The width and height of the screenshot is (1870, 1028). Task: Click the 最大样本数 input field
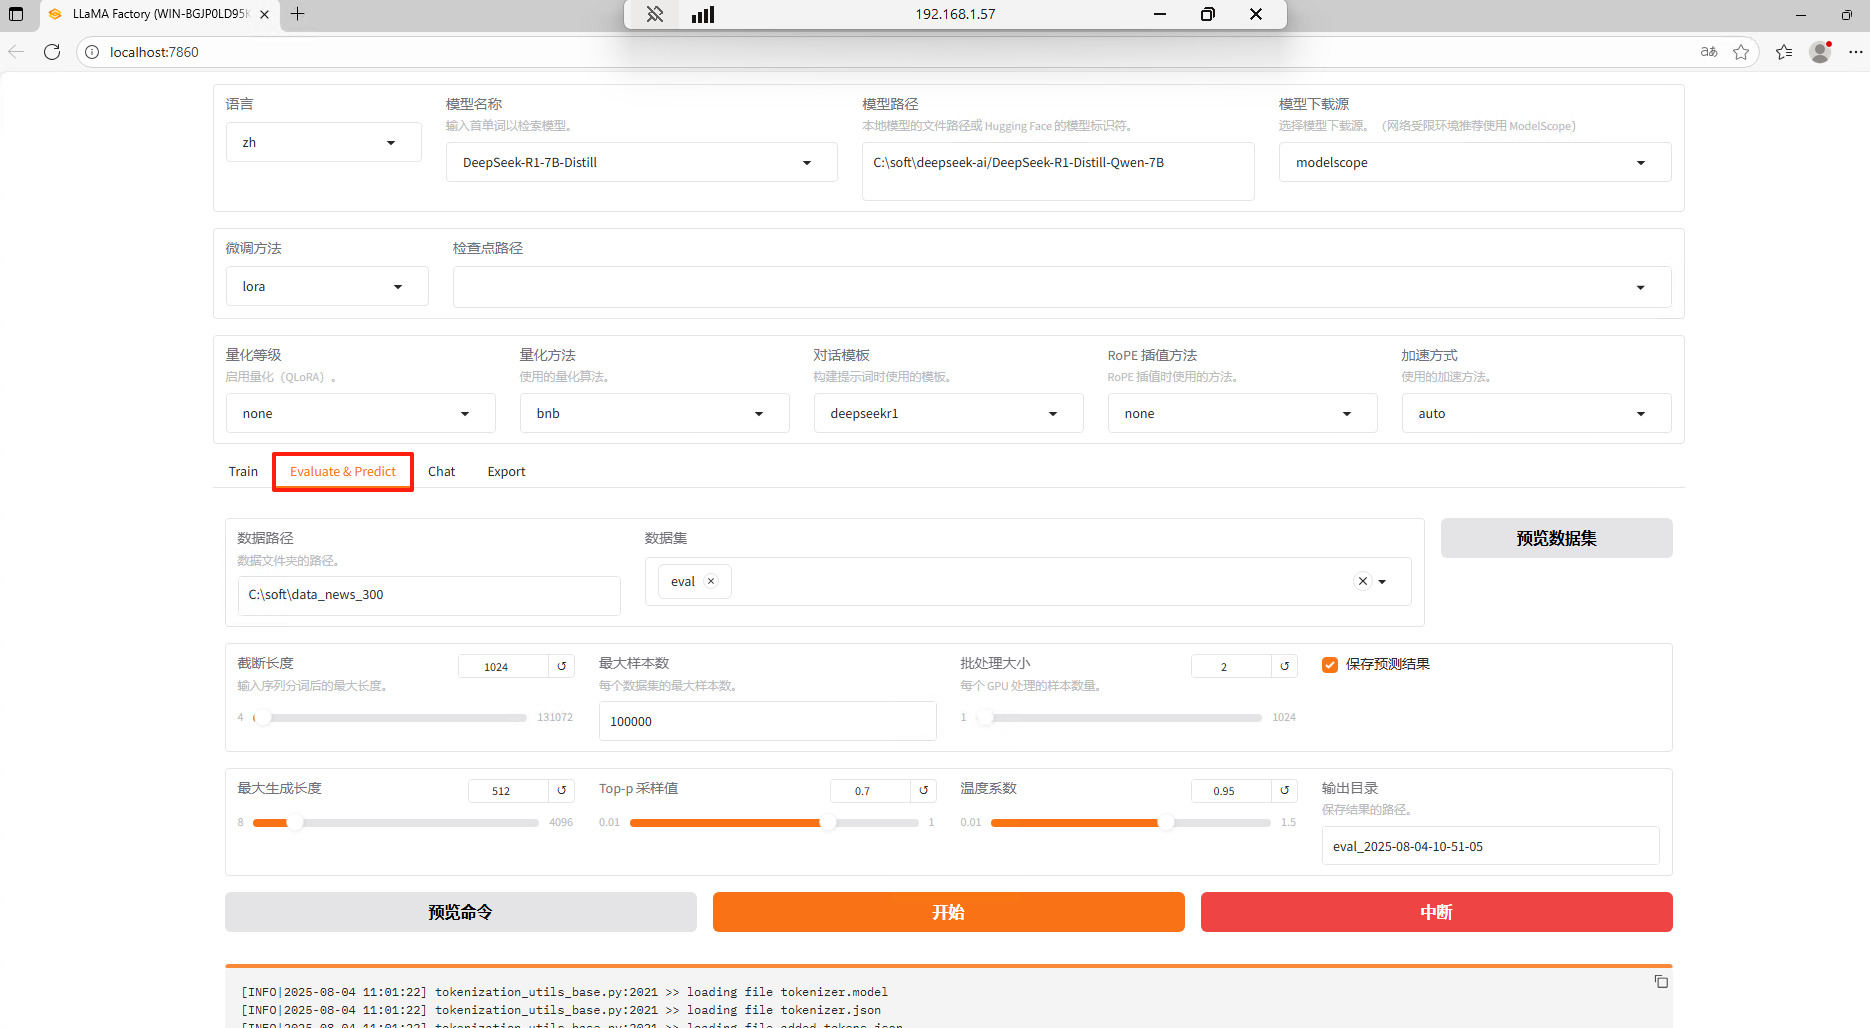pos(767,721)
